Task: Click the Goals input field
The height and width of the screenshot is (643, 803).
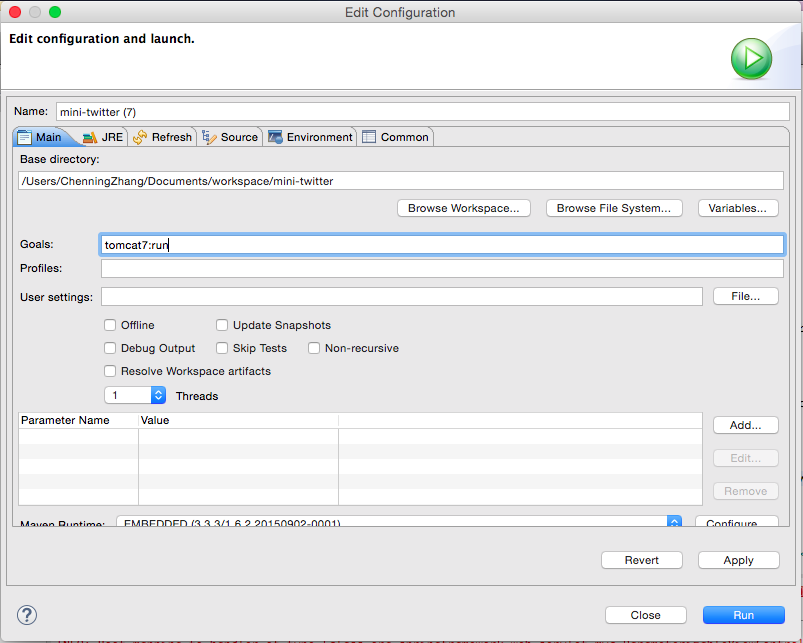Action: click(441, 245)
